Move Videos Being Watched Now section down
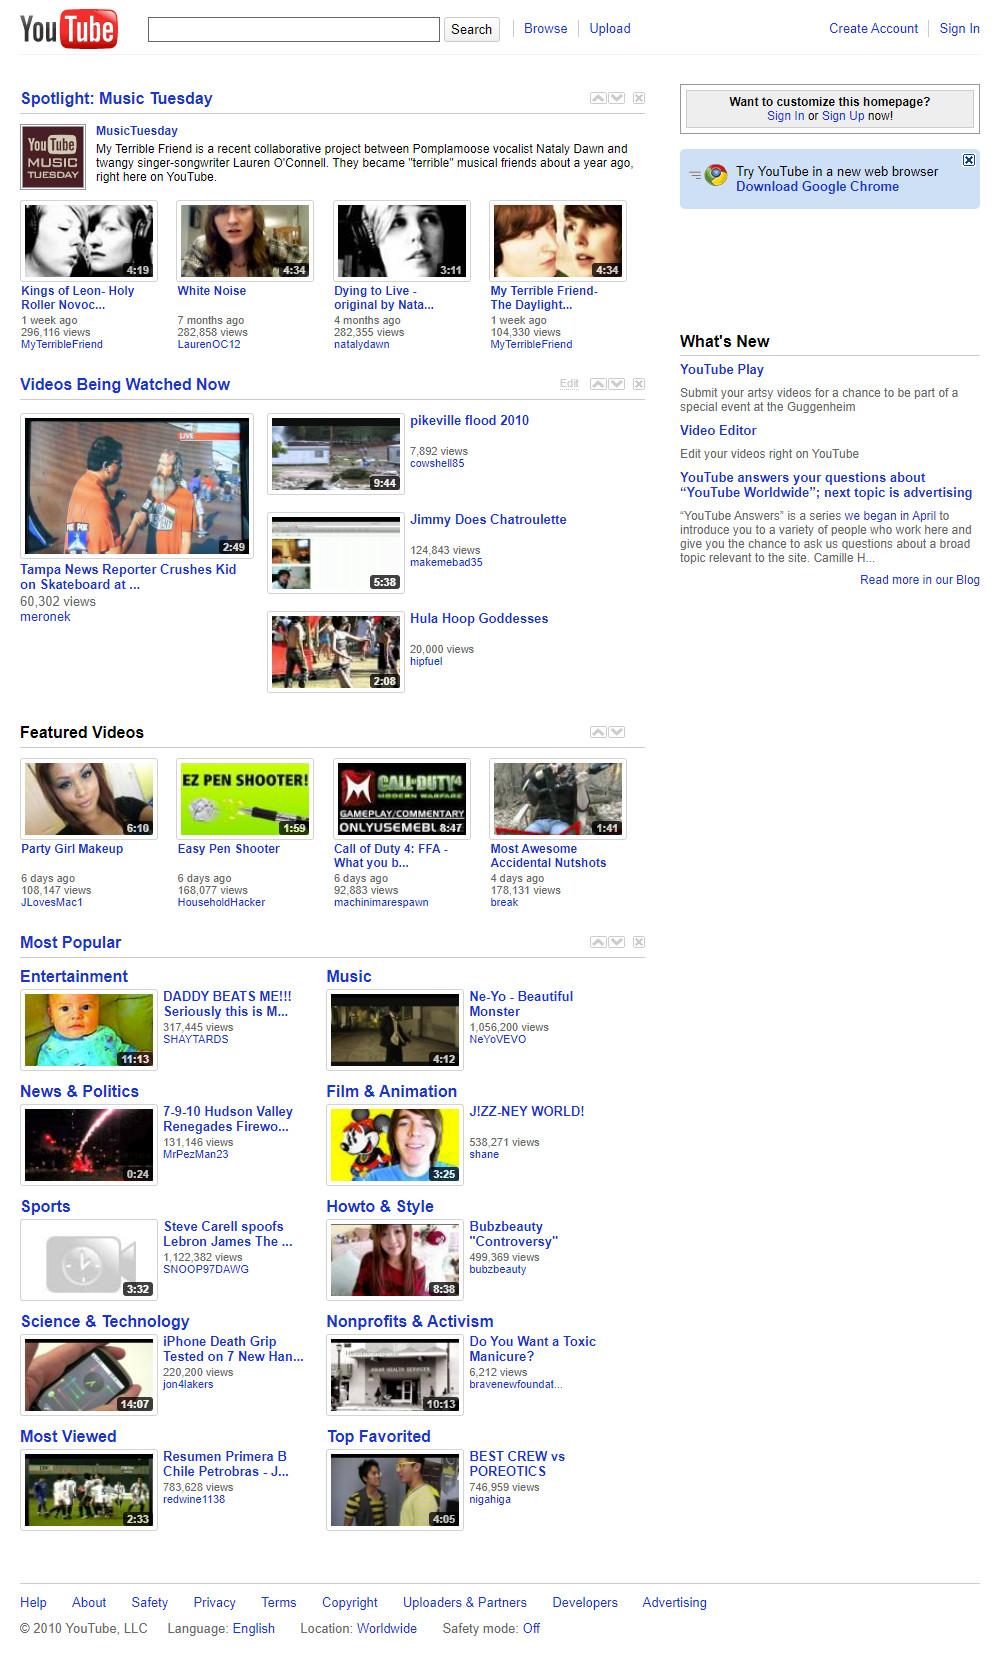This screenshot has width=1000, height=1660. (x=617, y=384)
